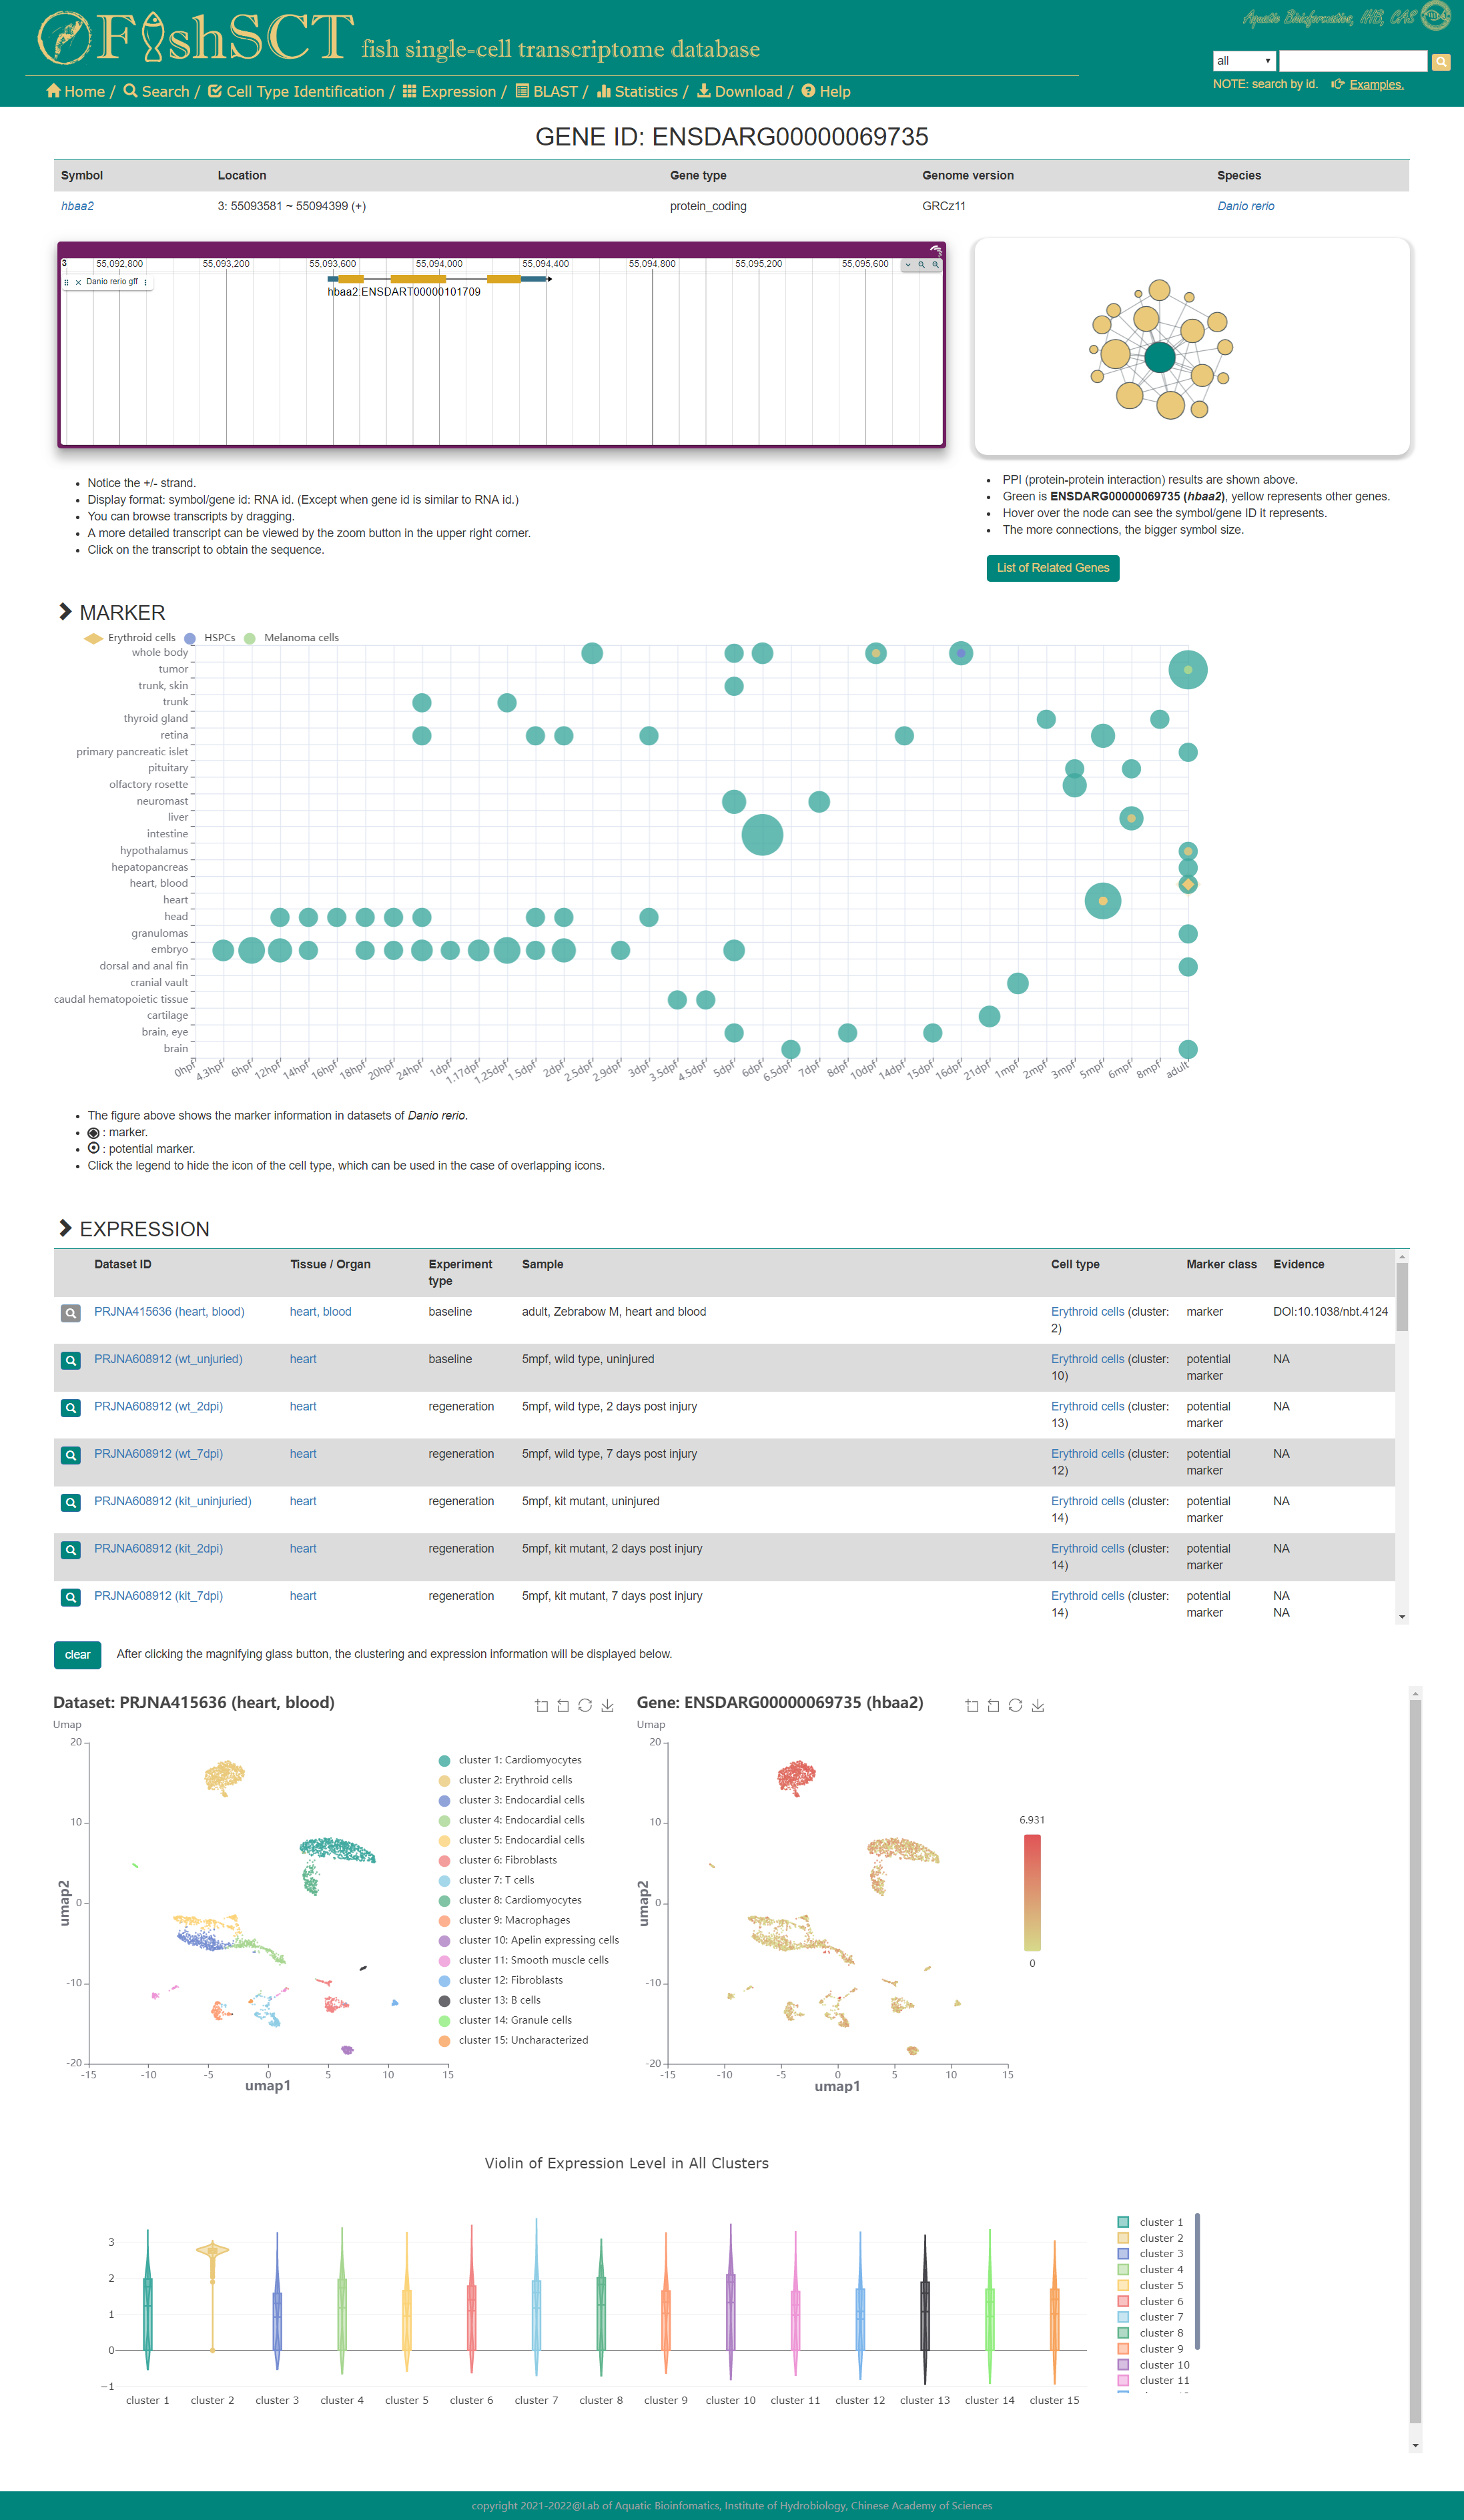Open the hbaa2 gene symbol link
The image size is (1464, 2520).
pos(77,206)
